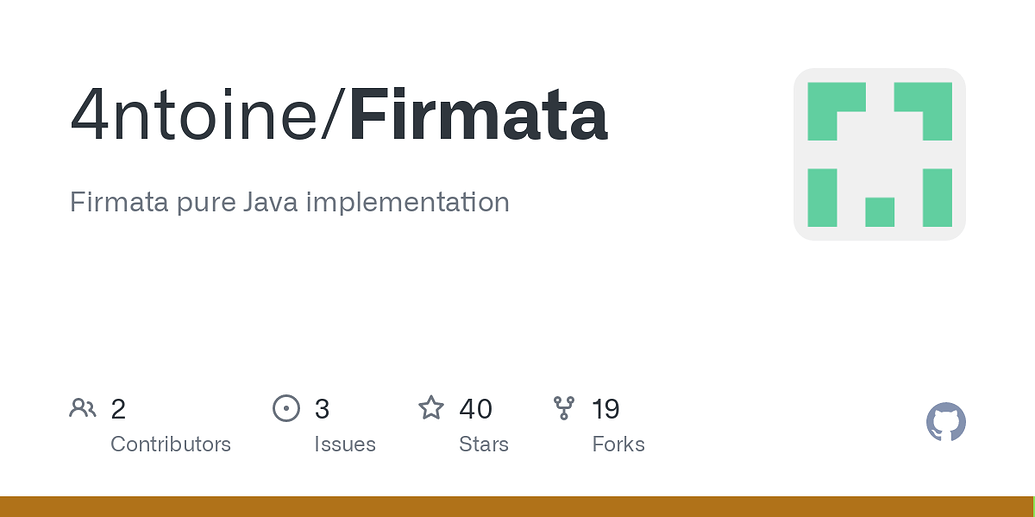Click the contributors count number 2
This screenshot has height=517, width=1035.
pyautogui.click(x=118, y=409)
